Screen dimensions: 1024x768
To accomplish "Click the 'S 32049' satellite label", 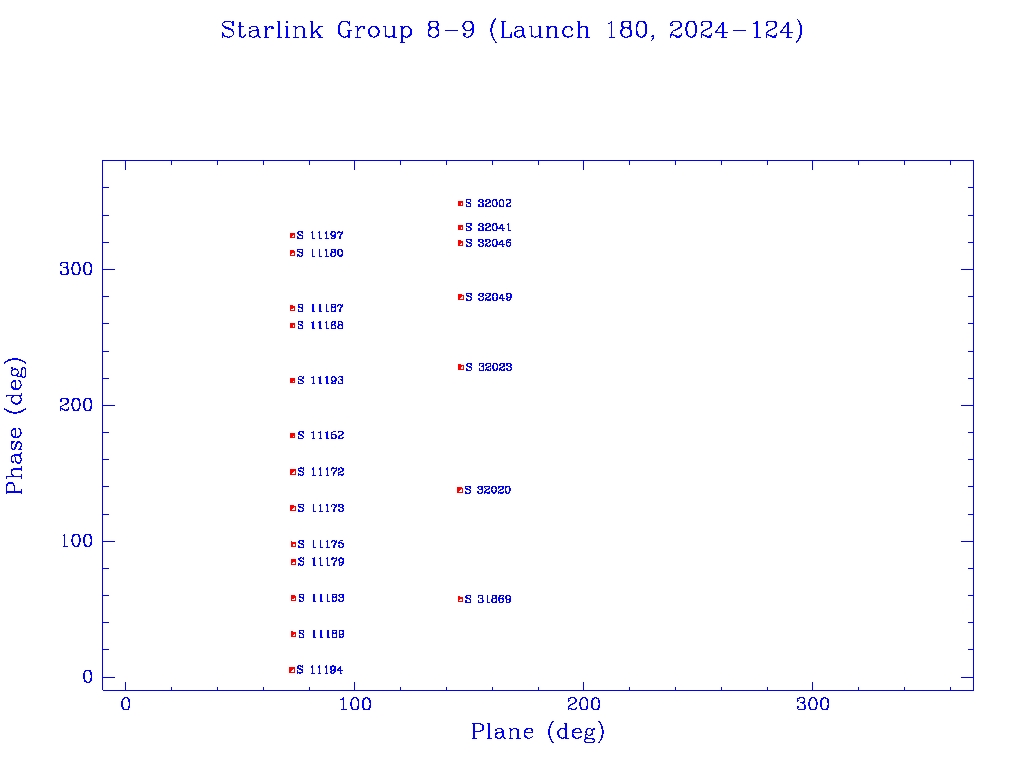I will coord(488,297).
